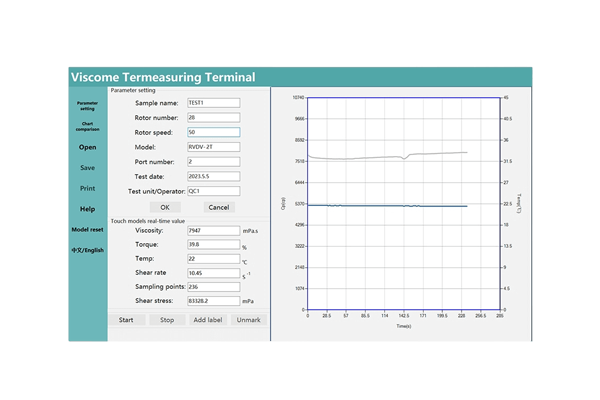
Task: Click the Test date field
Action: (212, 176)
